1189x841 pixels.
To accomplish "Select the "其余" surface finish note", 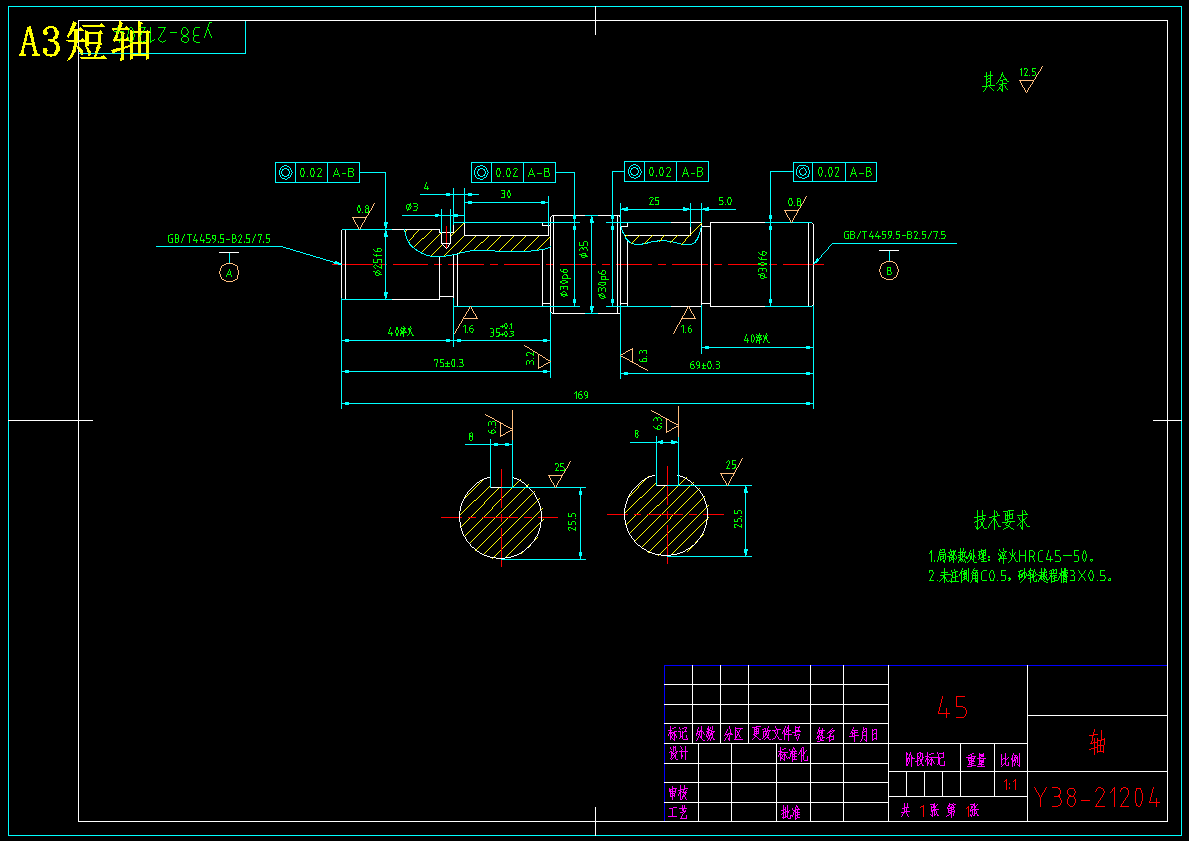I will 996,82.
